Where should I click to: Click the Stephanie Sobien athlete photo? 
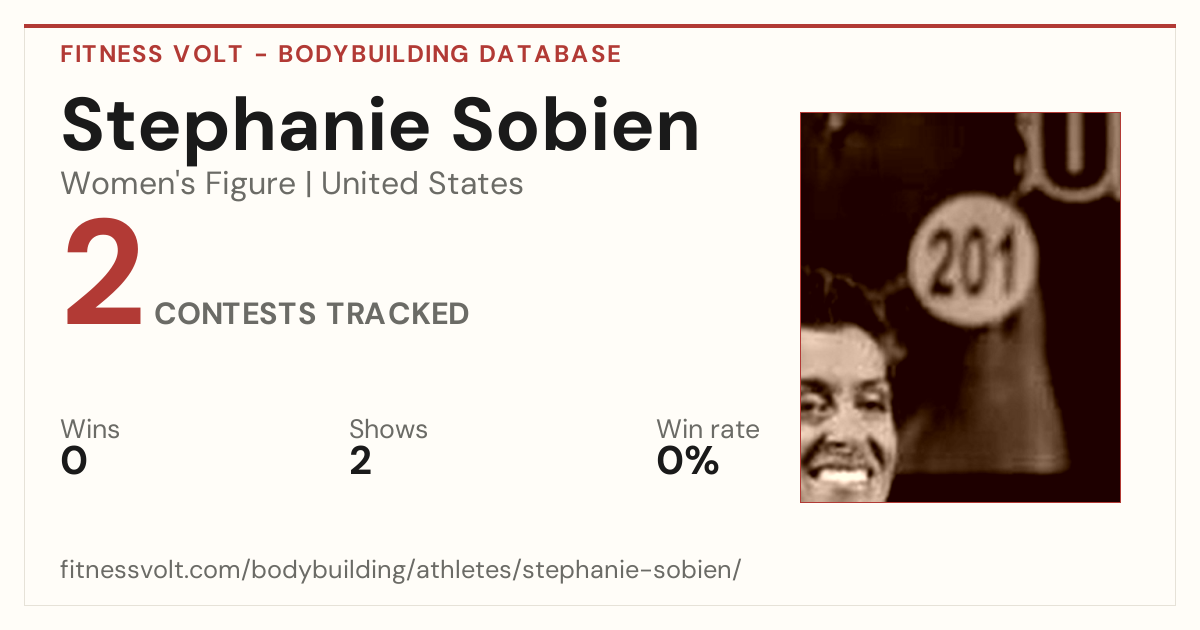tap(960, 307)
